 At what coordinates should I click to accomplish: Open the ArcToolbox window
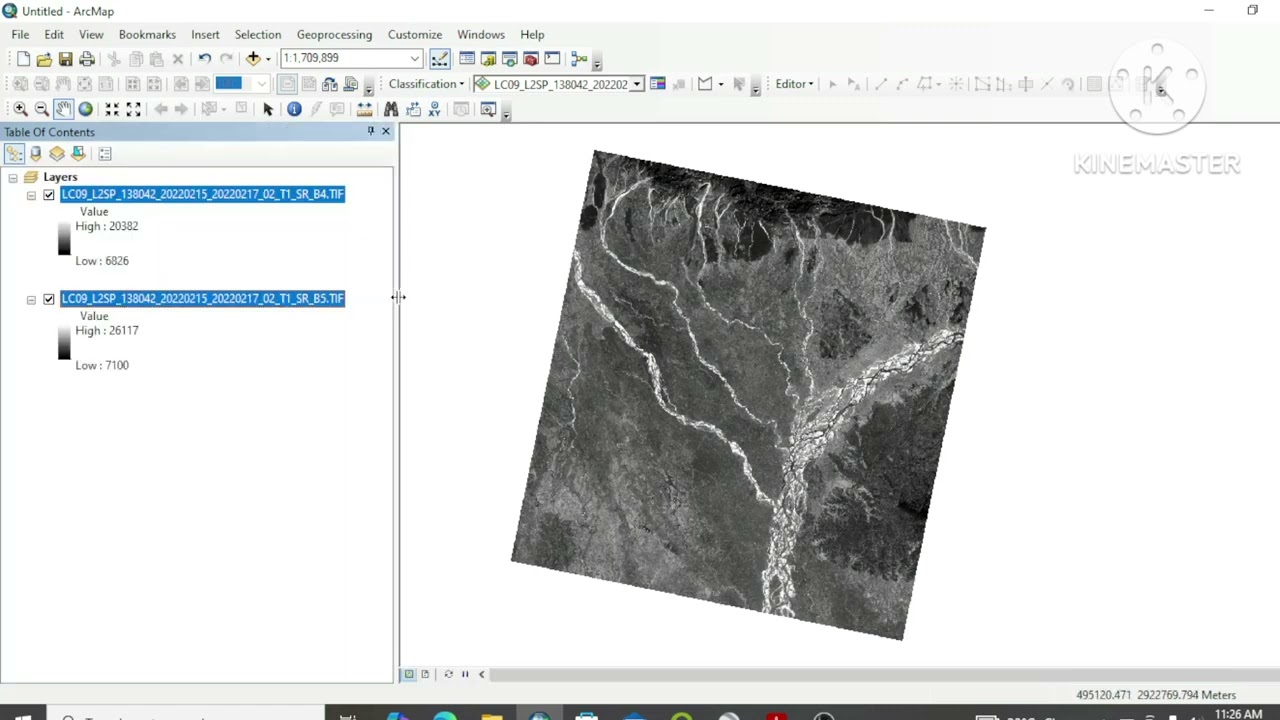pyautogui.click(x=531, y=59)
